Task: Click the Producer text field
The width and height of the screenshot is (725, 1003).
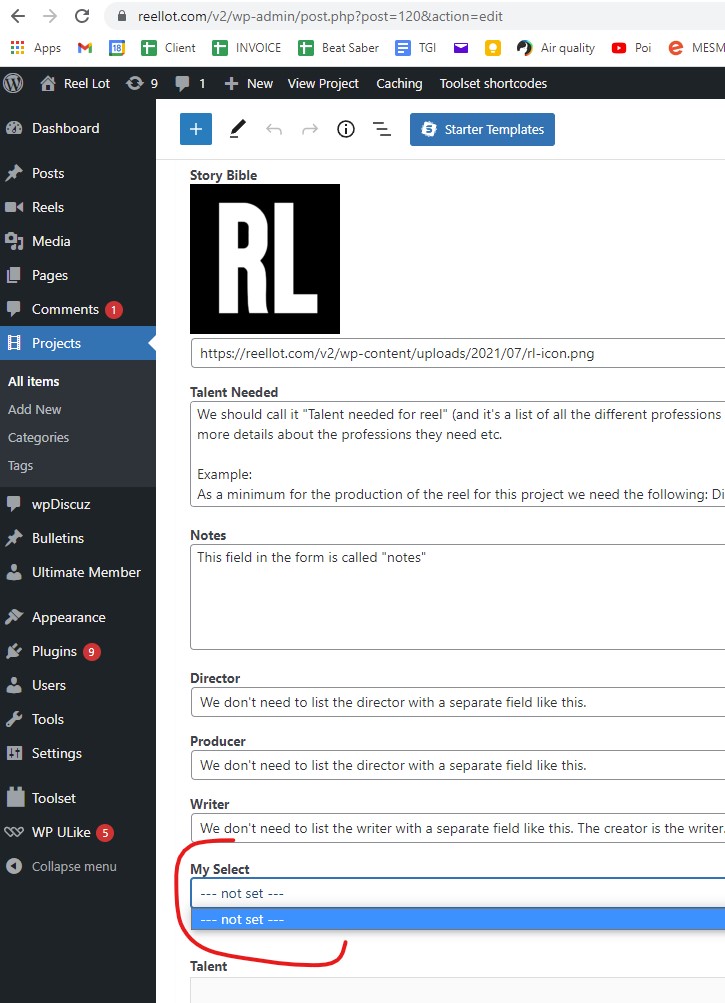Action: point(458,765)
